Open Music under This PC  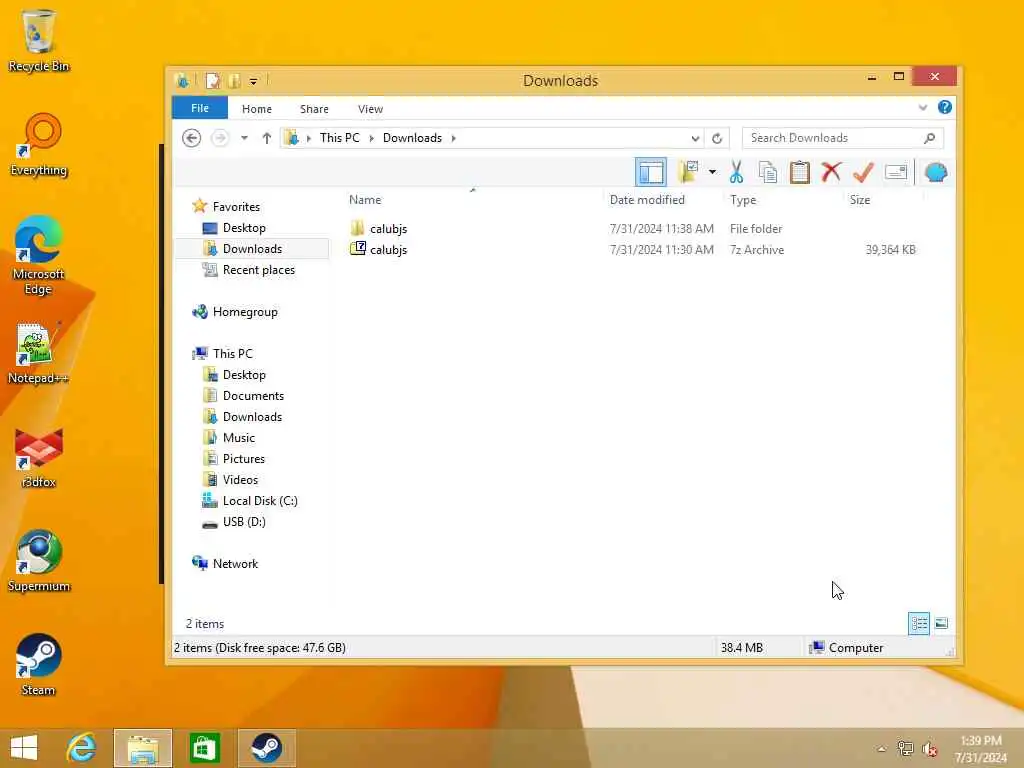[x=238, y=438]
